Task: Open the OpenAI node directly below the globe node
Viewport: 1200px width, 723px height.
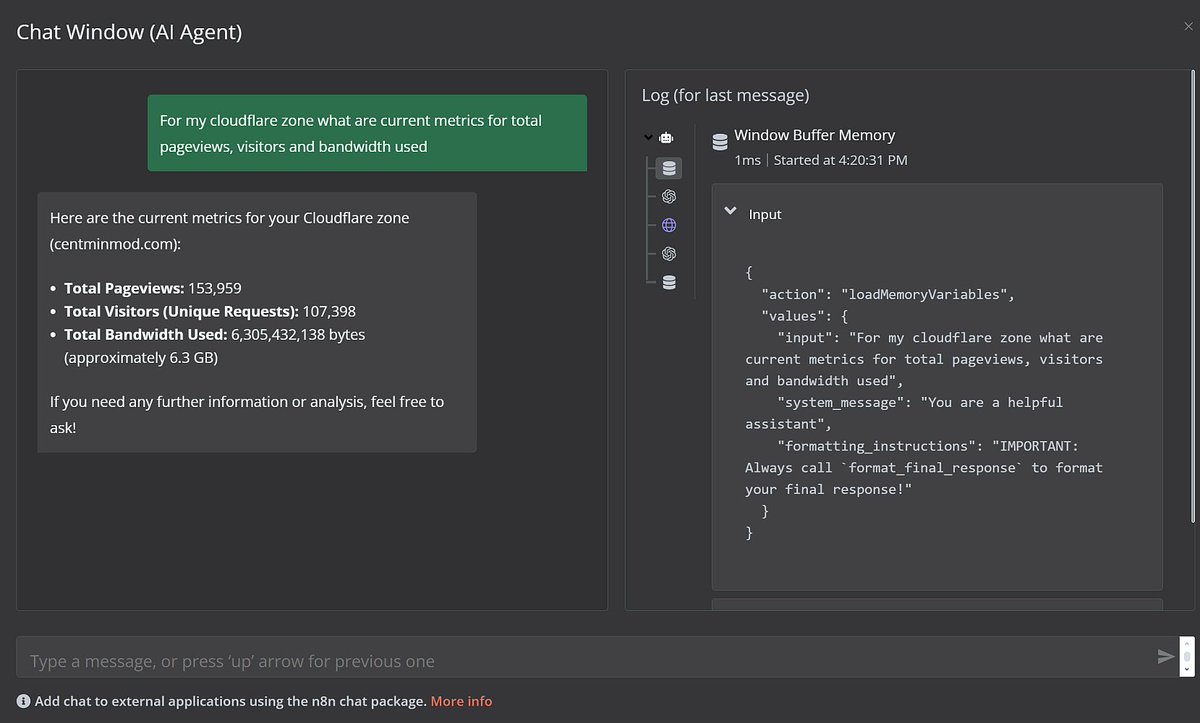Action: point(669,254)
